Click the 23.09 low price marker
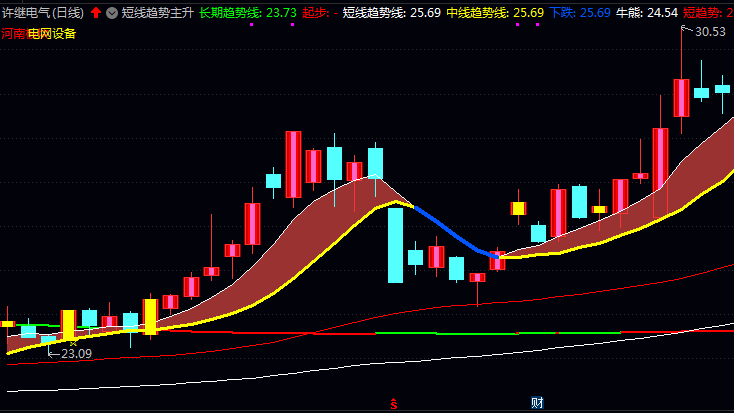The height and width of the screenshot is (413, 734). coord(76,353)
